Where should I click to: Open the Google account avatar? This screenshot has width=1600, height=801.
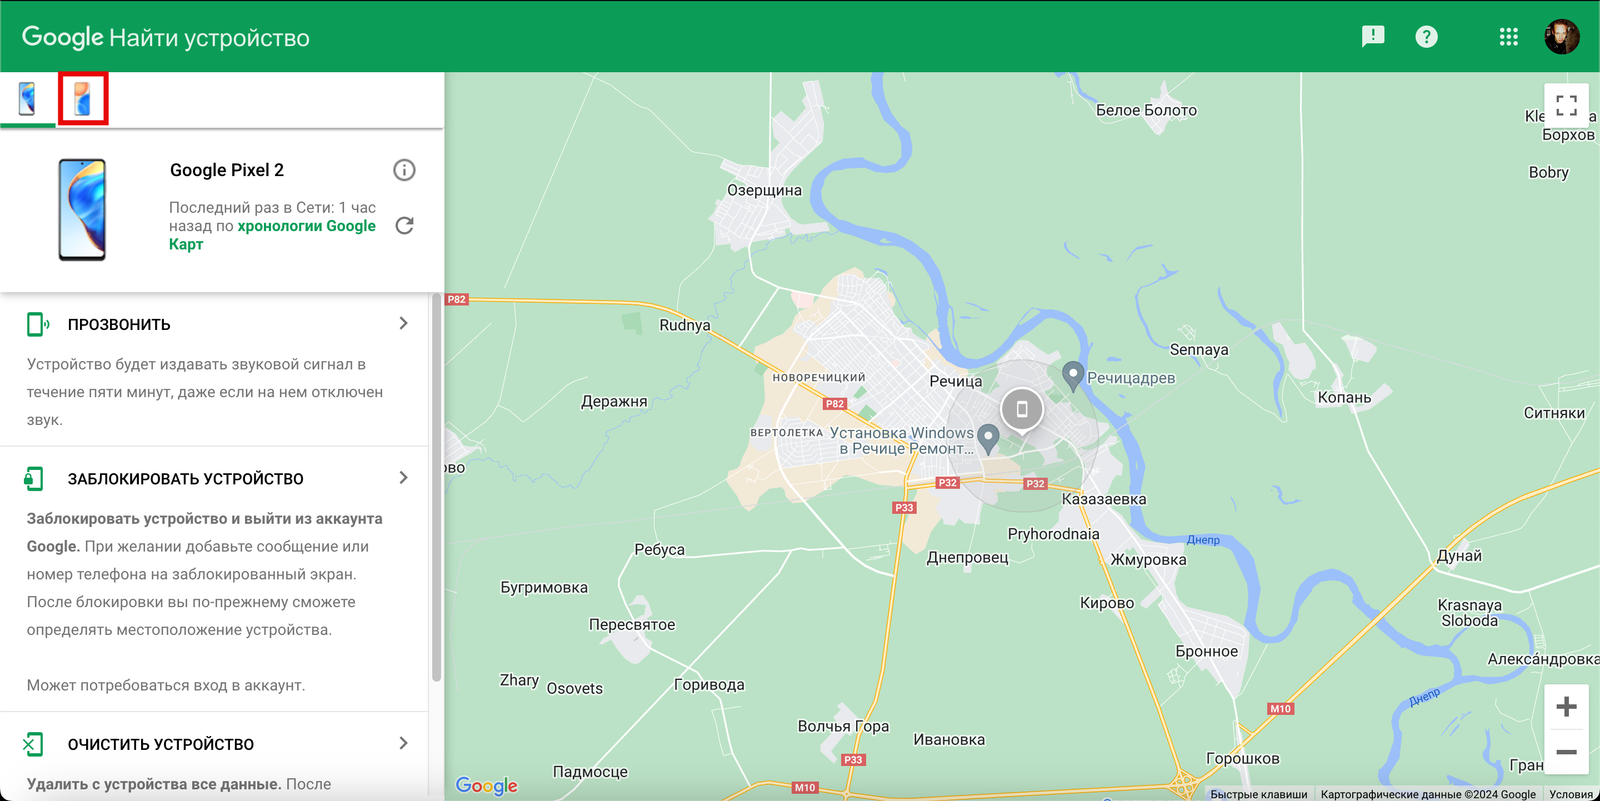(1562, 37)
